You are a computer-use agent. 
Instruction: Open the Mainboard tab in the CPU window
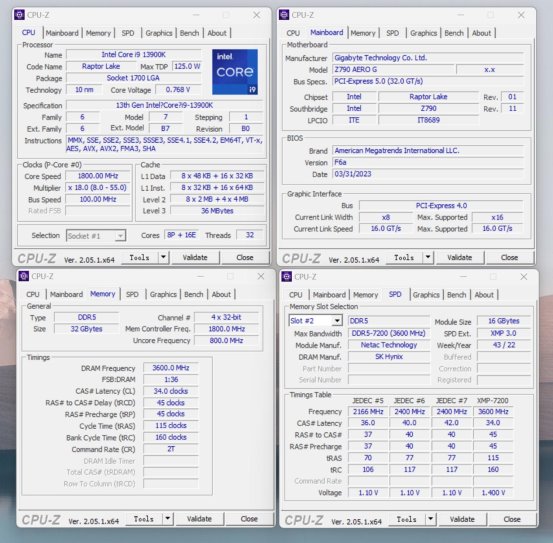62,33
